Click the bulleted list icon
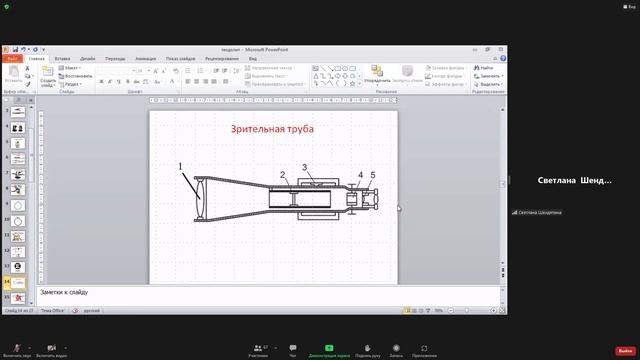This screenshot has width=640, height=360. click(x=188, y=71)
